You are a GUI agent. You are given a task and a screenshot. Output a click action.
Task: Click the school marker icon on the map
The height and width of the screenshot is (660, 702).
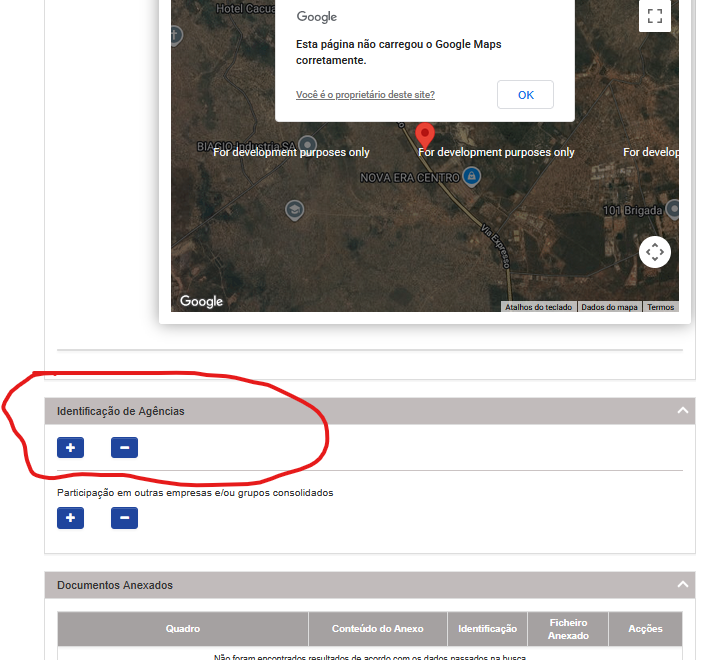(294, 210)
